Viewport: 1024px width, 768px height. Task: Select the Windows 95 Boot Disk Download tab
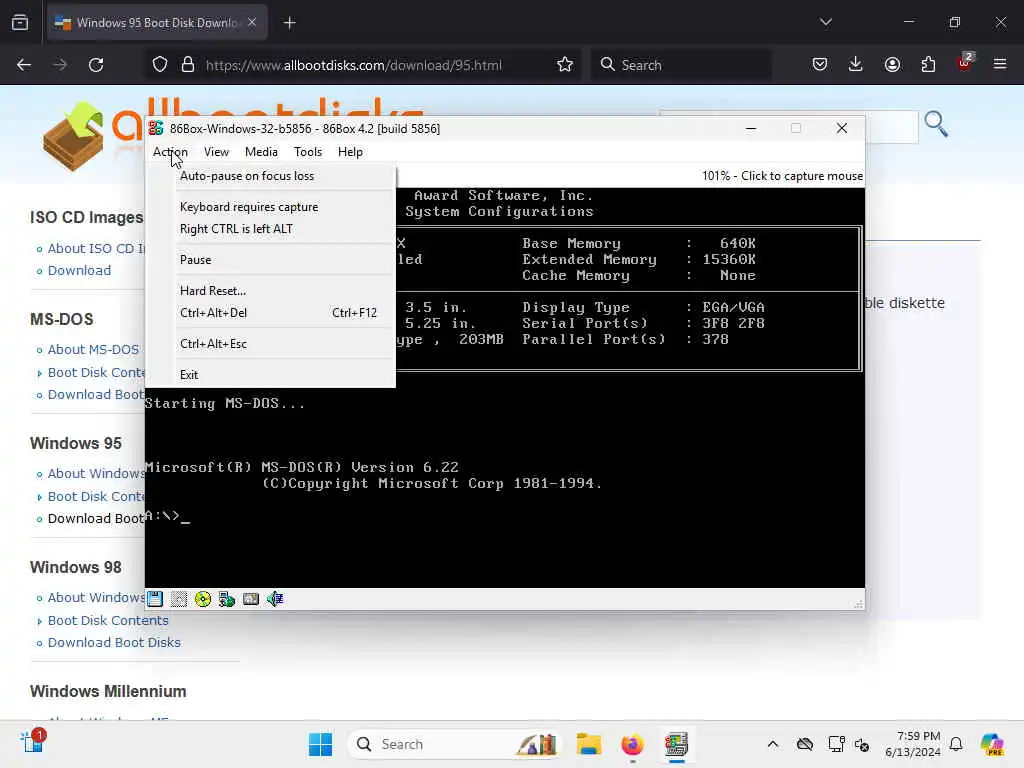click(157, 23)
